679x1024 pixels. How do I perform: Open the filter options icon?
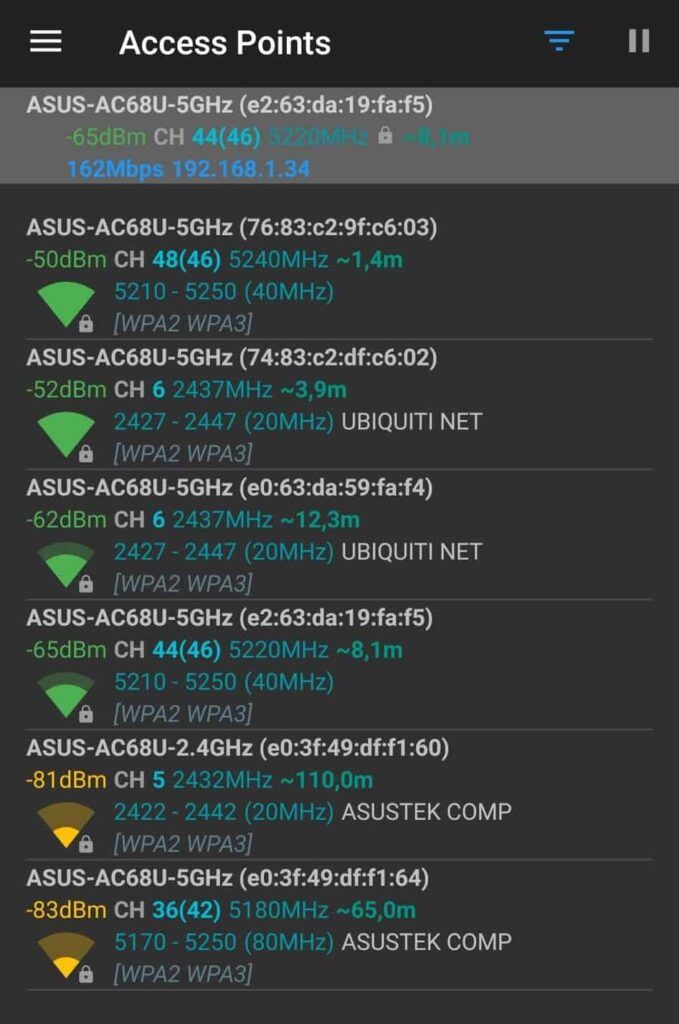click(558, 40)
